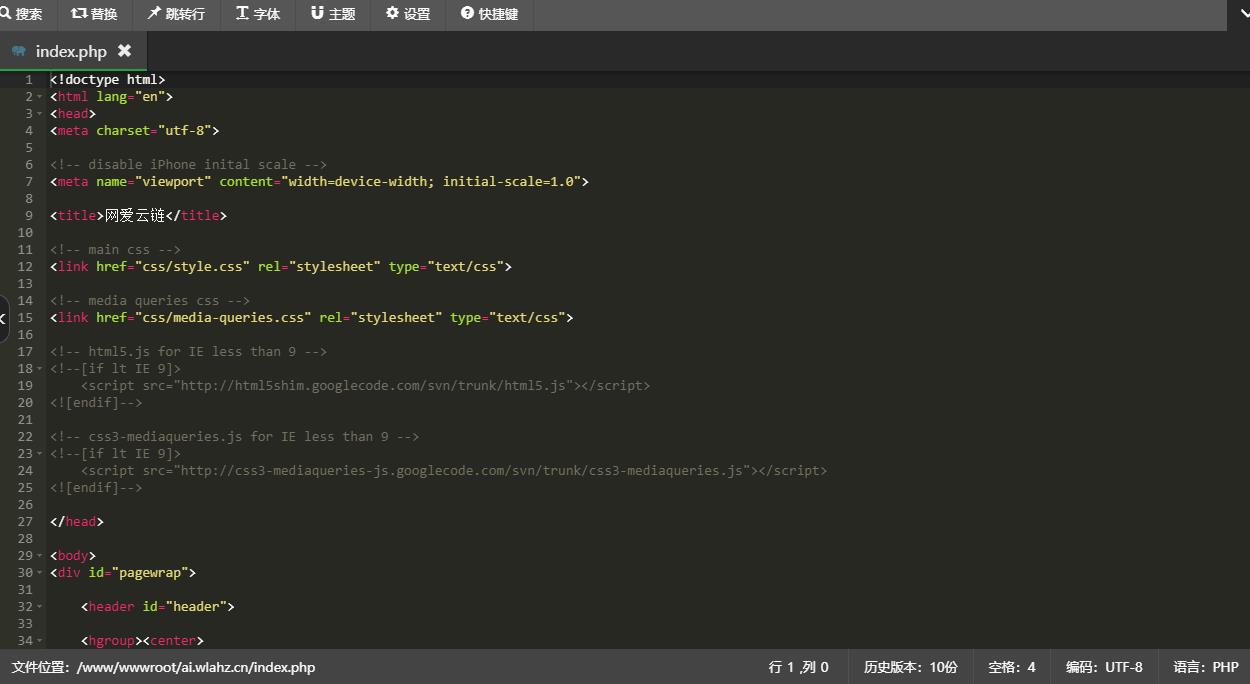Open the 字体 font menu
The height and width of the screenshot is (684, 1250).
click(258, 14)
